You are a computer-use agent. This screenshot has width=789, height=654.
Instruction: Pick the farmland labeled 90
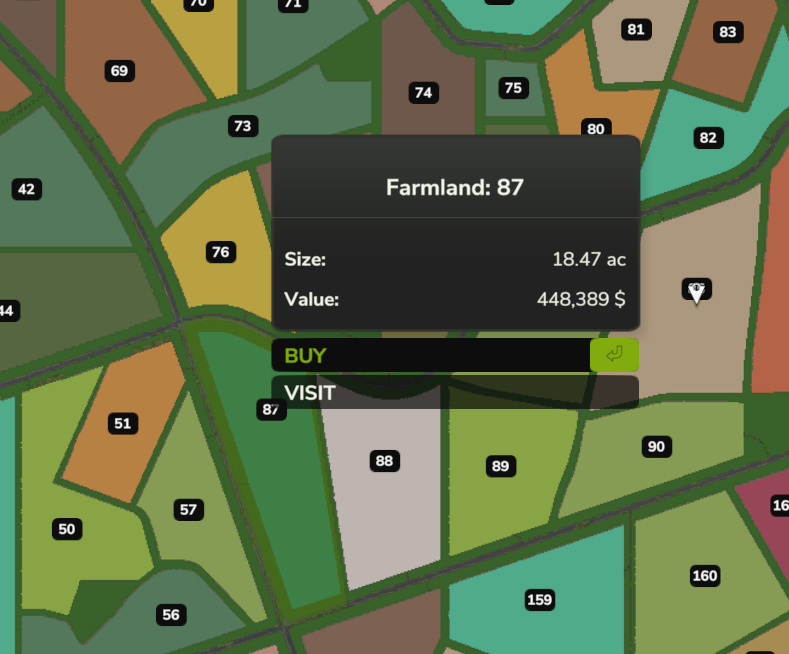click(656, 447)
